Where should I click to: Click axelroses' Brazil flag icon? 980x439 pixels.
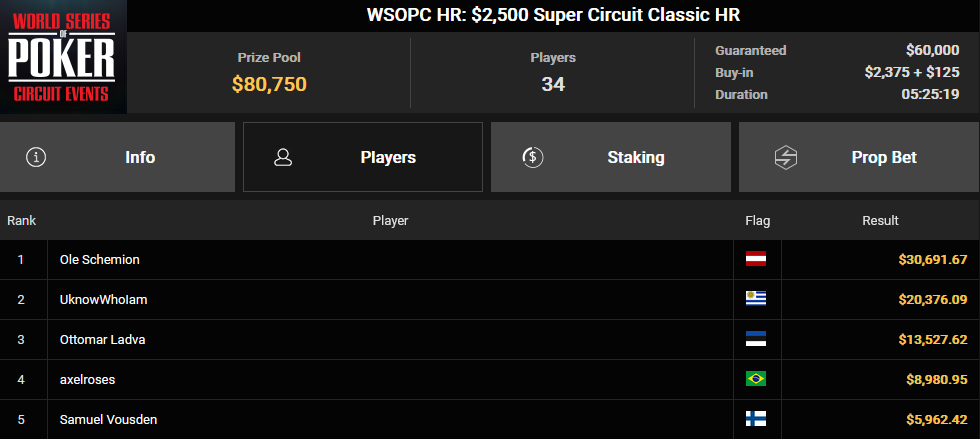(756, 379)
